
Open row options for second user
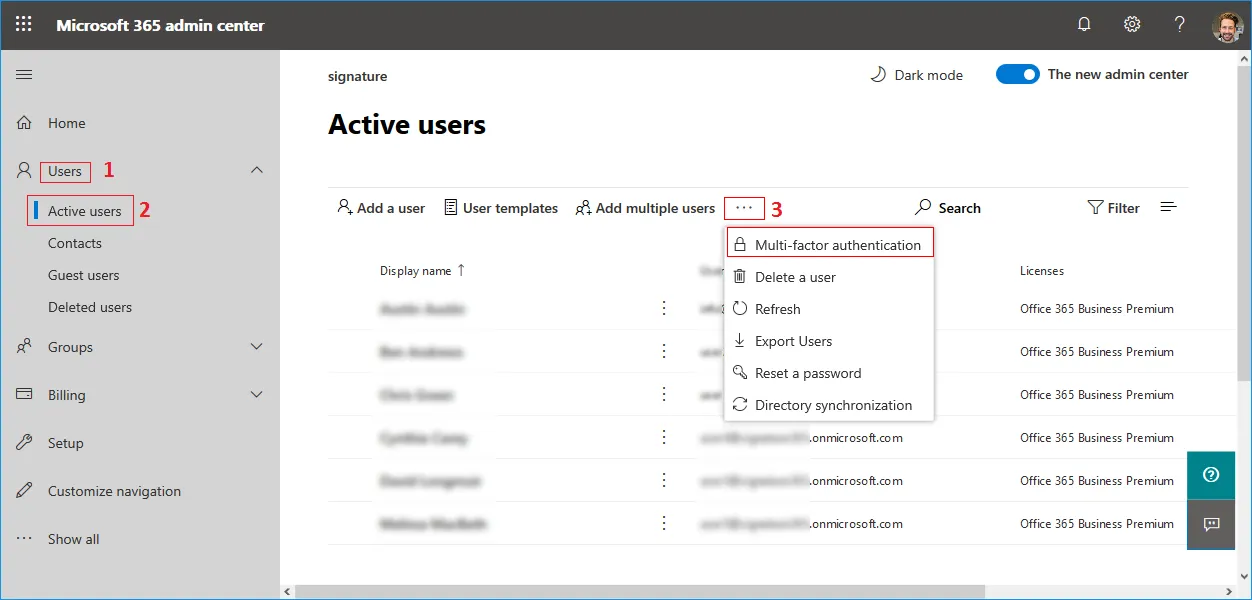(664, 352)
